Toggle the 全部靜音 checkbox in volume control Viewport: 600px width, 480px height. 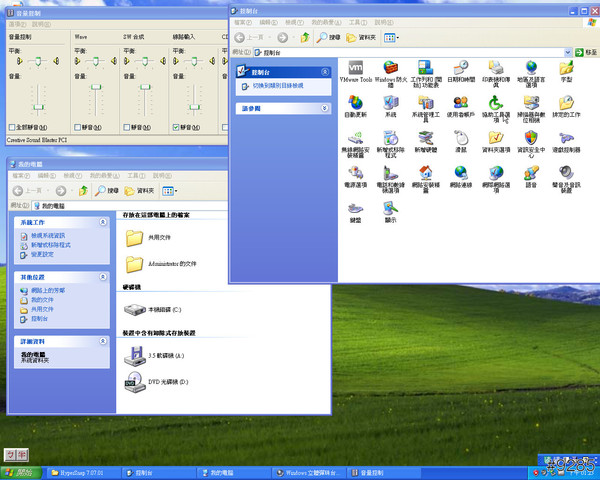(11, 128)
